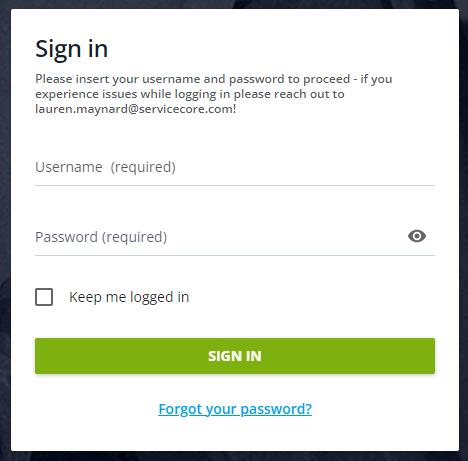
Task: Submit the form with SIGN IN
Action: click(235, 356)
